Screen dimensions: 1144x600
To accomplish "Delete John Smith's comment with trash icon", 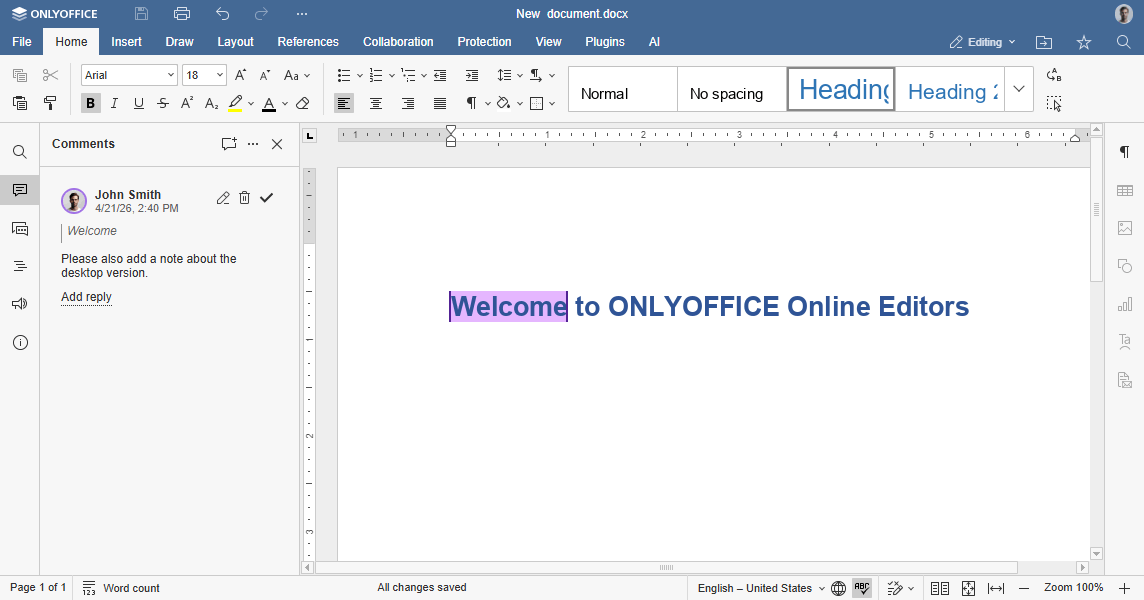I will [x=245, y=198].
